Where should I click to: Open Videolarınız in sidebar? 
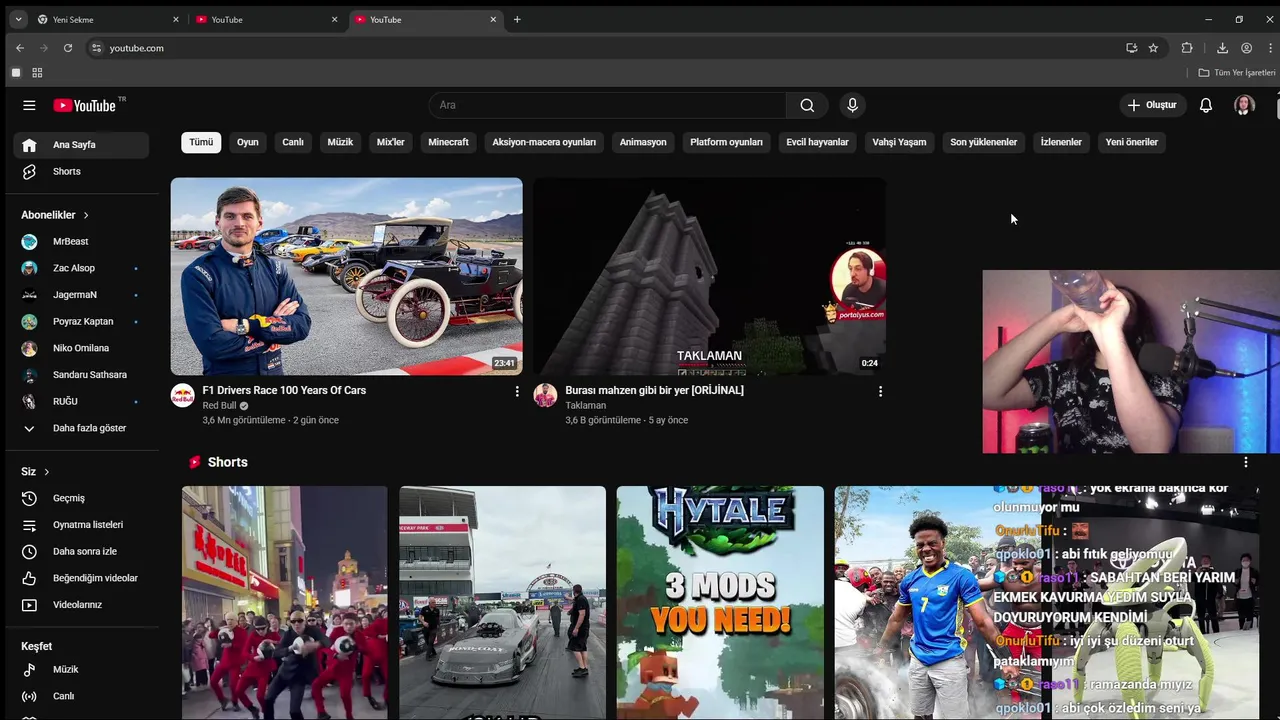[81, 605]
